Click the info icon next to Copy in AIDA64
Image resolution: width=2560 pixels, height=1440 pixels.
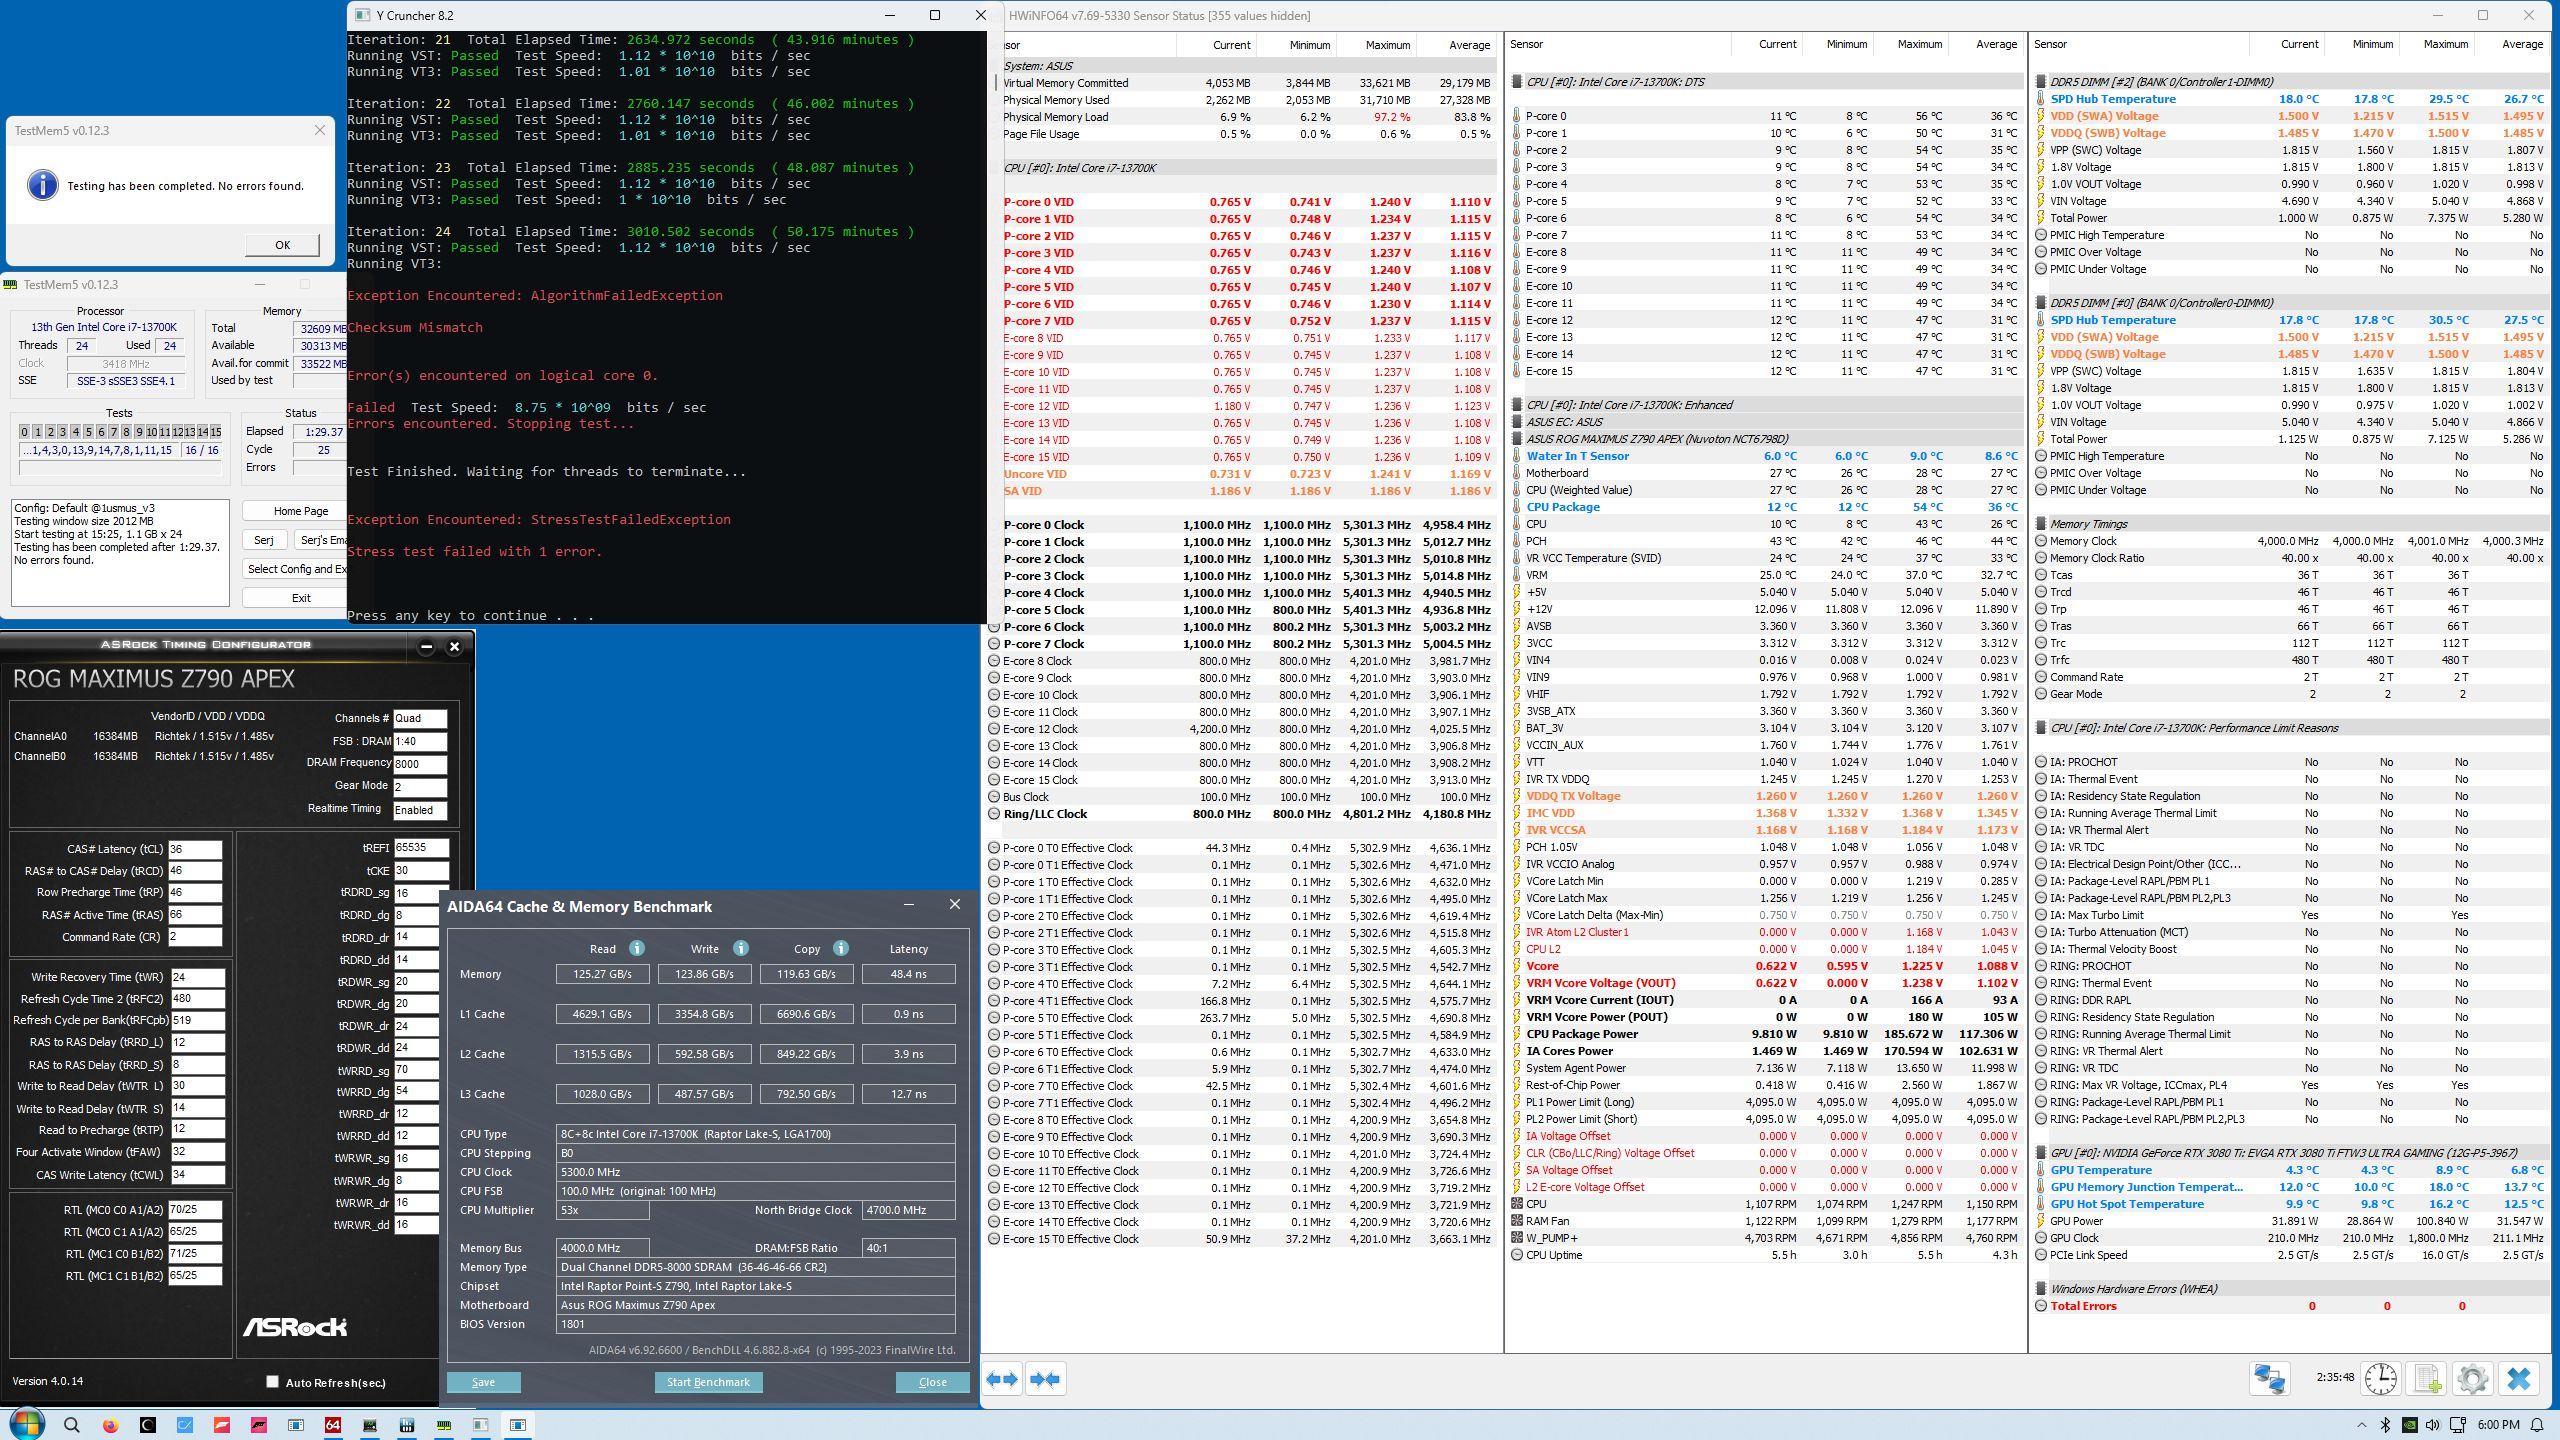840,948
